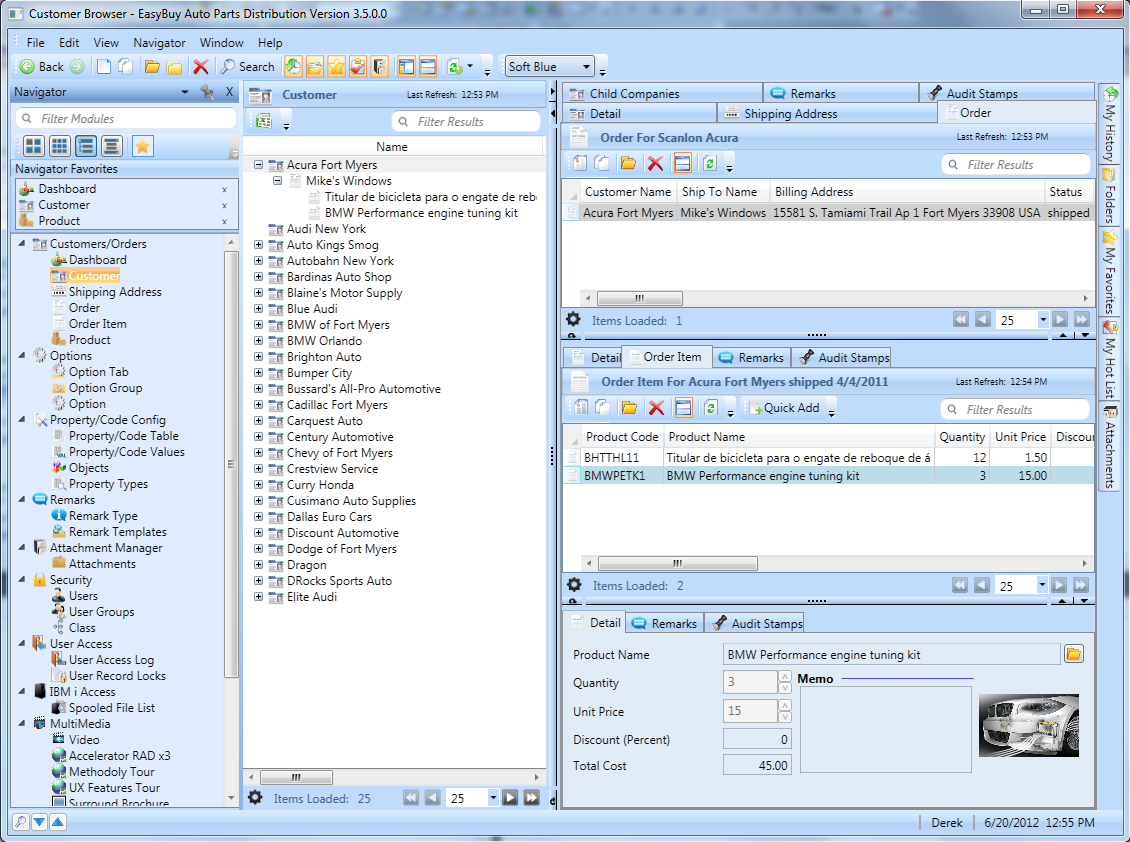Open the Navigator panel dropdown arrow
This screenshot has height=842, width=1130.
[185, 92]
